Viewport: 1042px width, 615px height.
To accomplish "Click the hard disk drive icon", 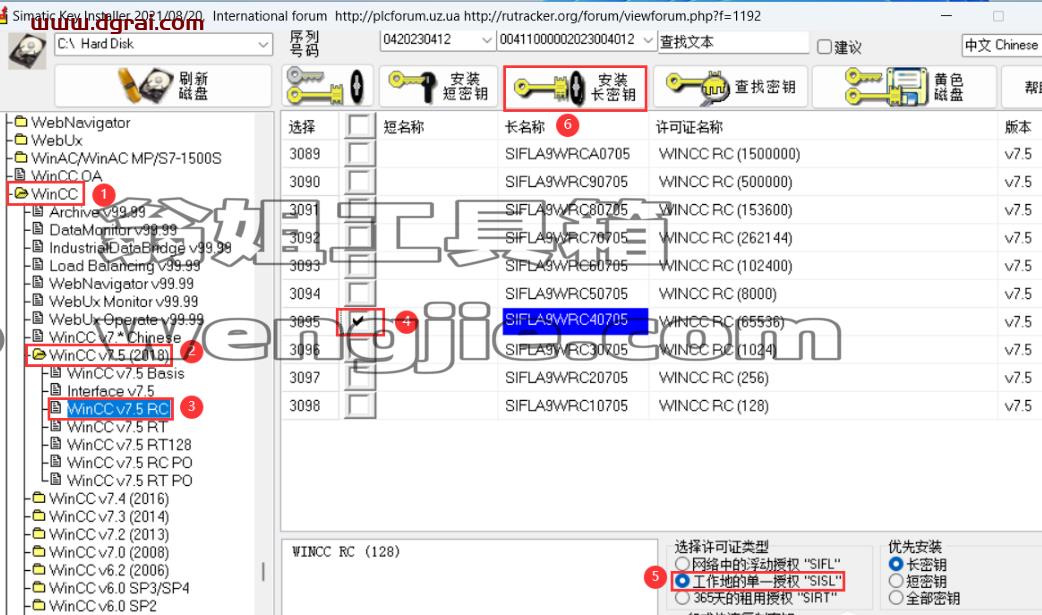I will [27, 51].
